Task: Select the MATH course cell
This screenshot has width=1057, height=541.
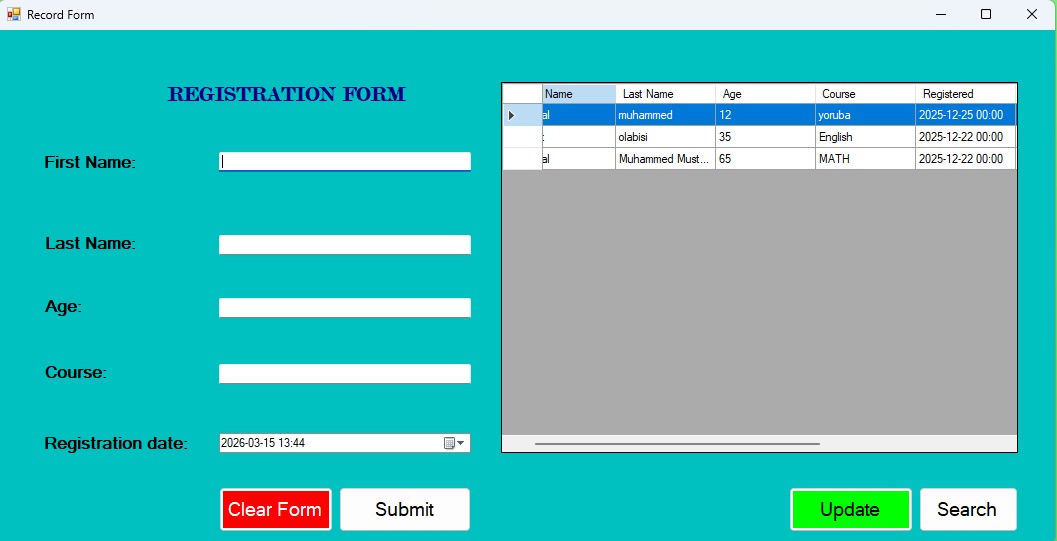Action: point(864,159)
